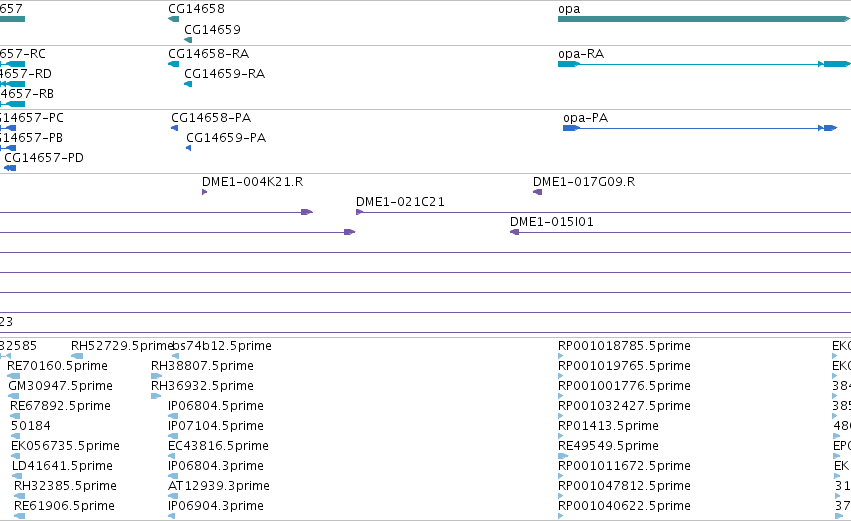
Task: Click the RP01413.5prime label
Action: pos(608,426)
